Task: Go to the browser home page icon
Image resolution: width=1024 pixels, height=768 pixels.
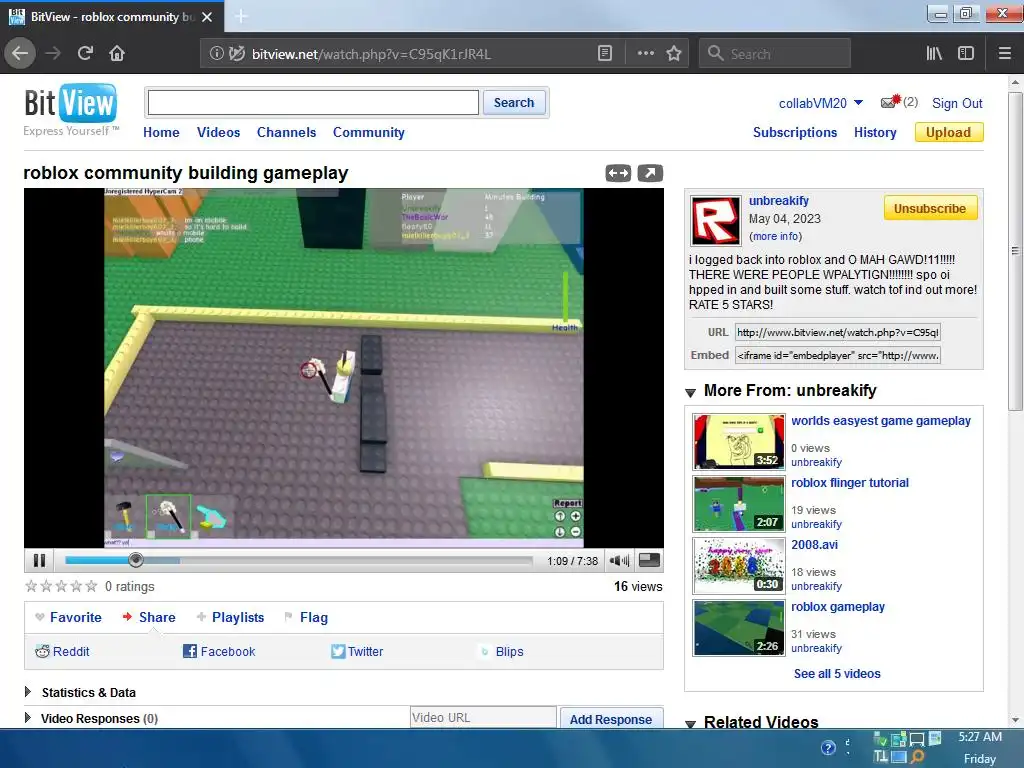Action: tap(117, 53)
